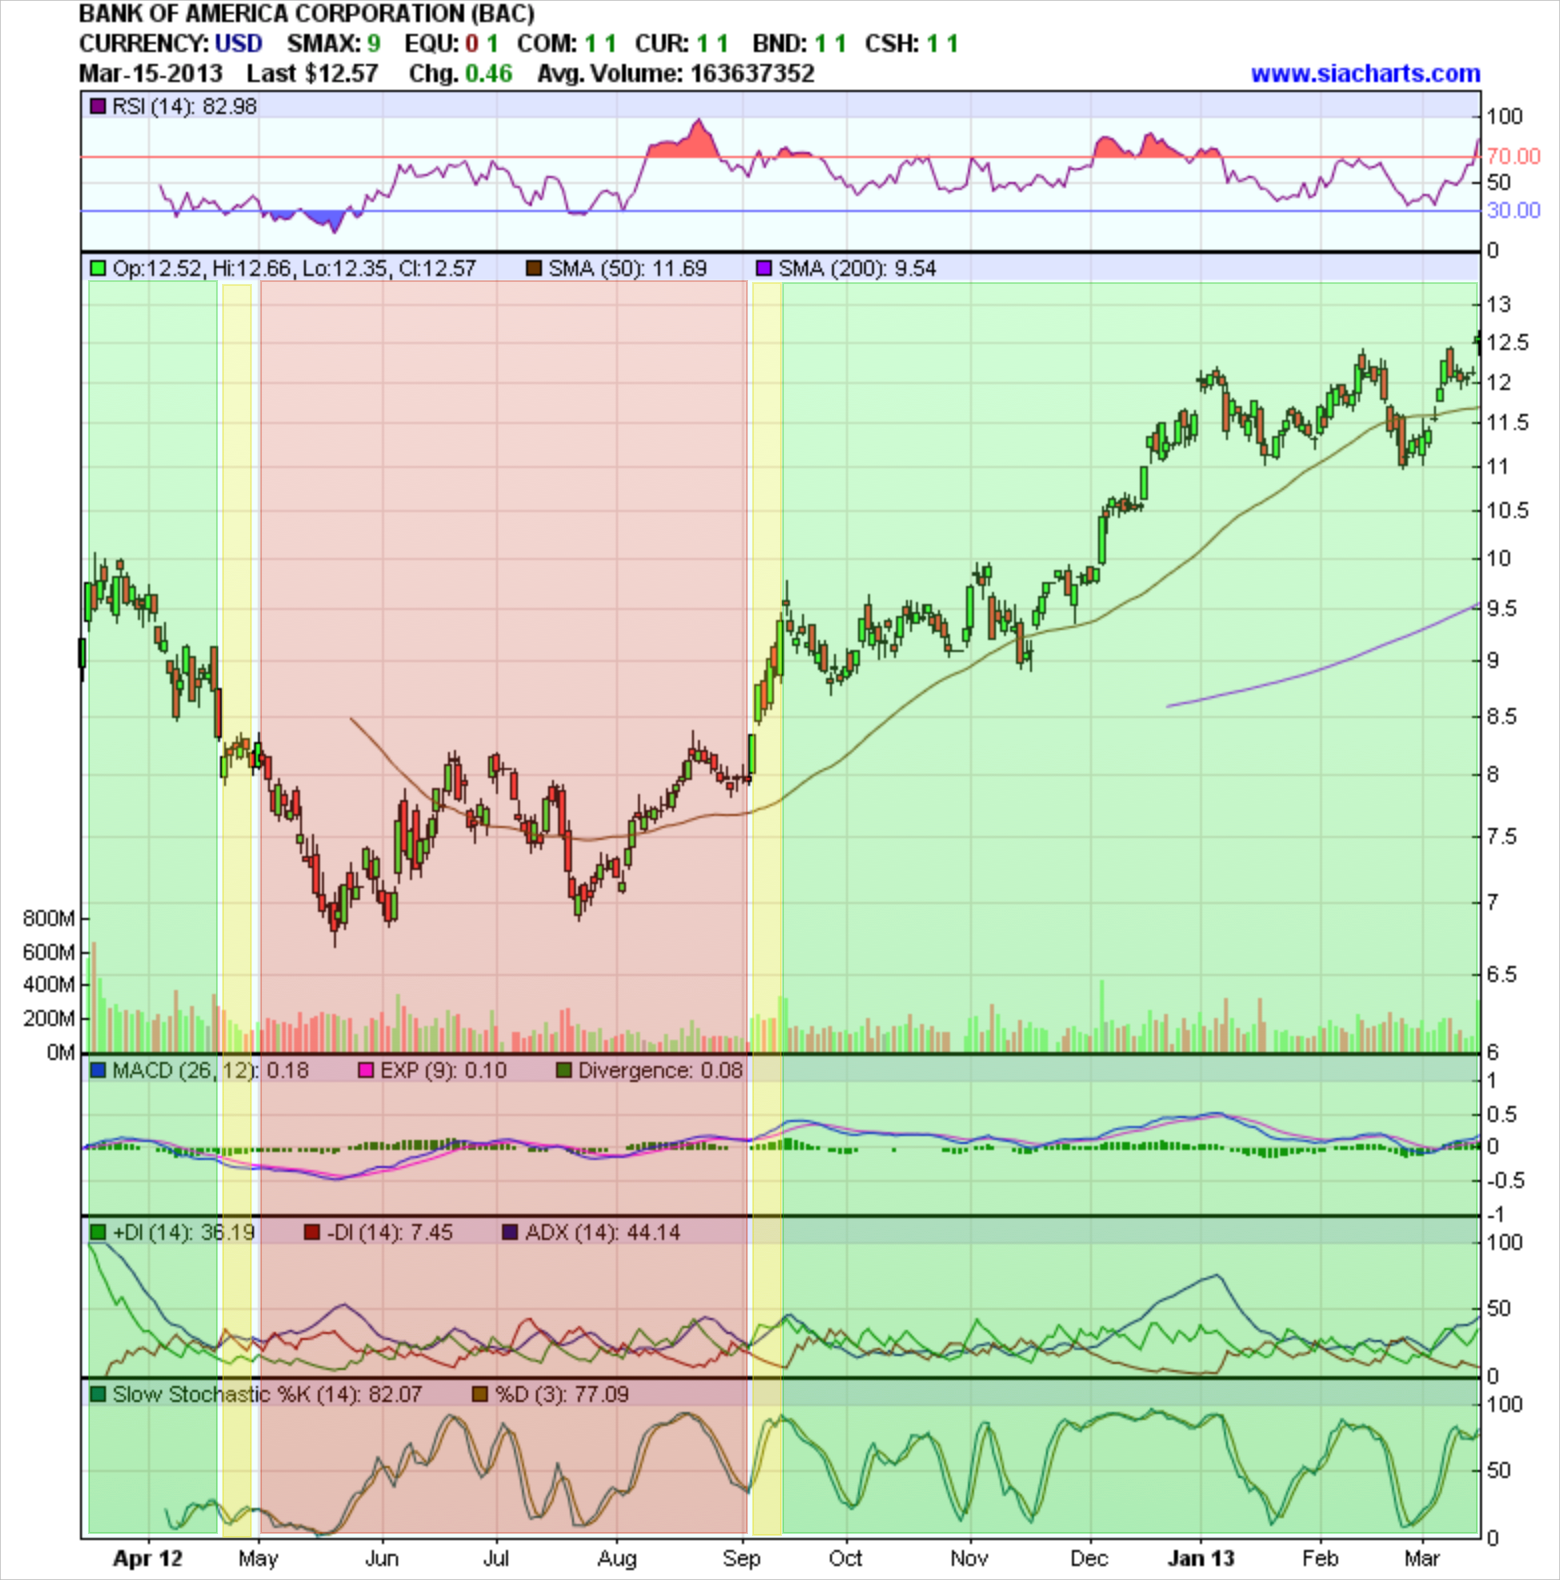
Task: Click the green +DI (14) legend square
Action: point(98,1233)
